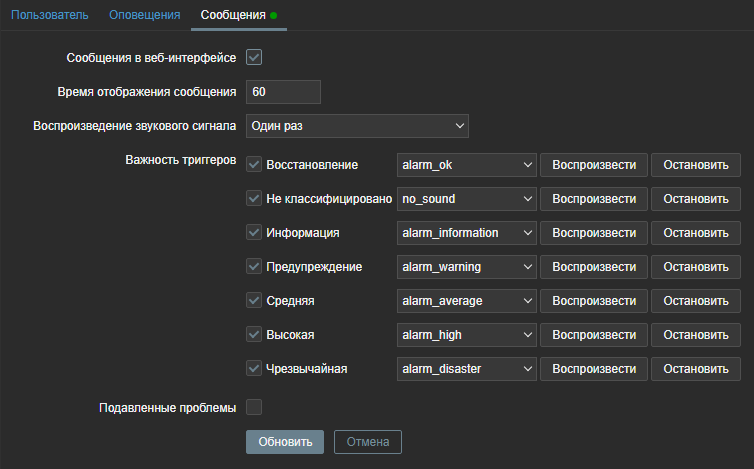
Task: Uncheck the Восстановление severity checkbox
Action: pyautogui.click(x=254, y=165)
